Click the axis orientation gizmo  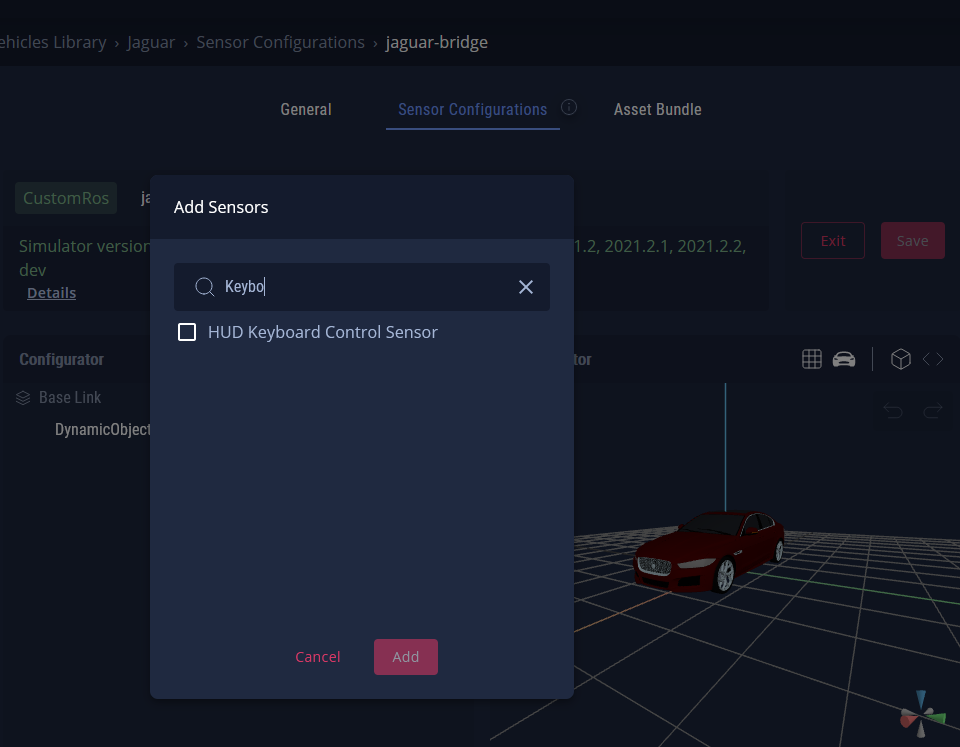[922, 715]
